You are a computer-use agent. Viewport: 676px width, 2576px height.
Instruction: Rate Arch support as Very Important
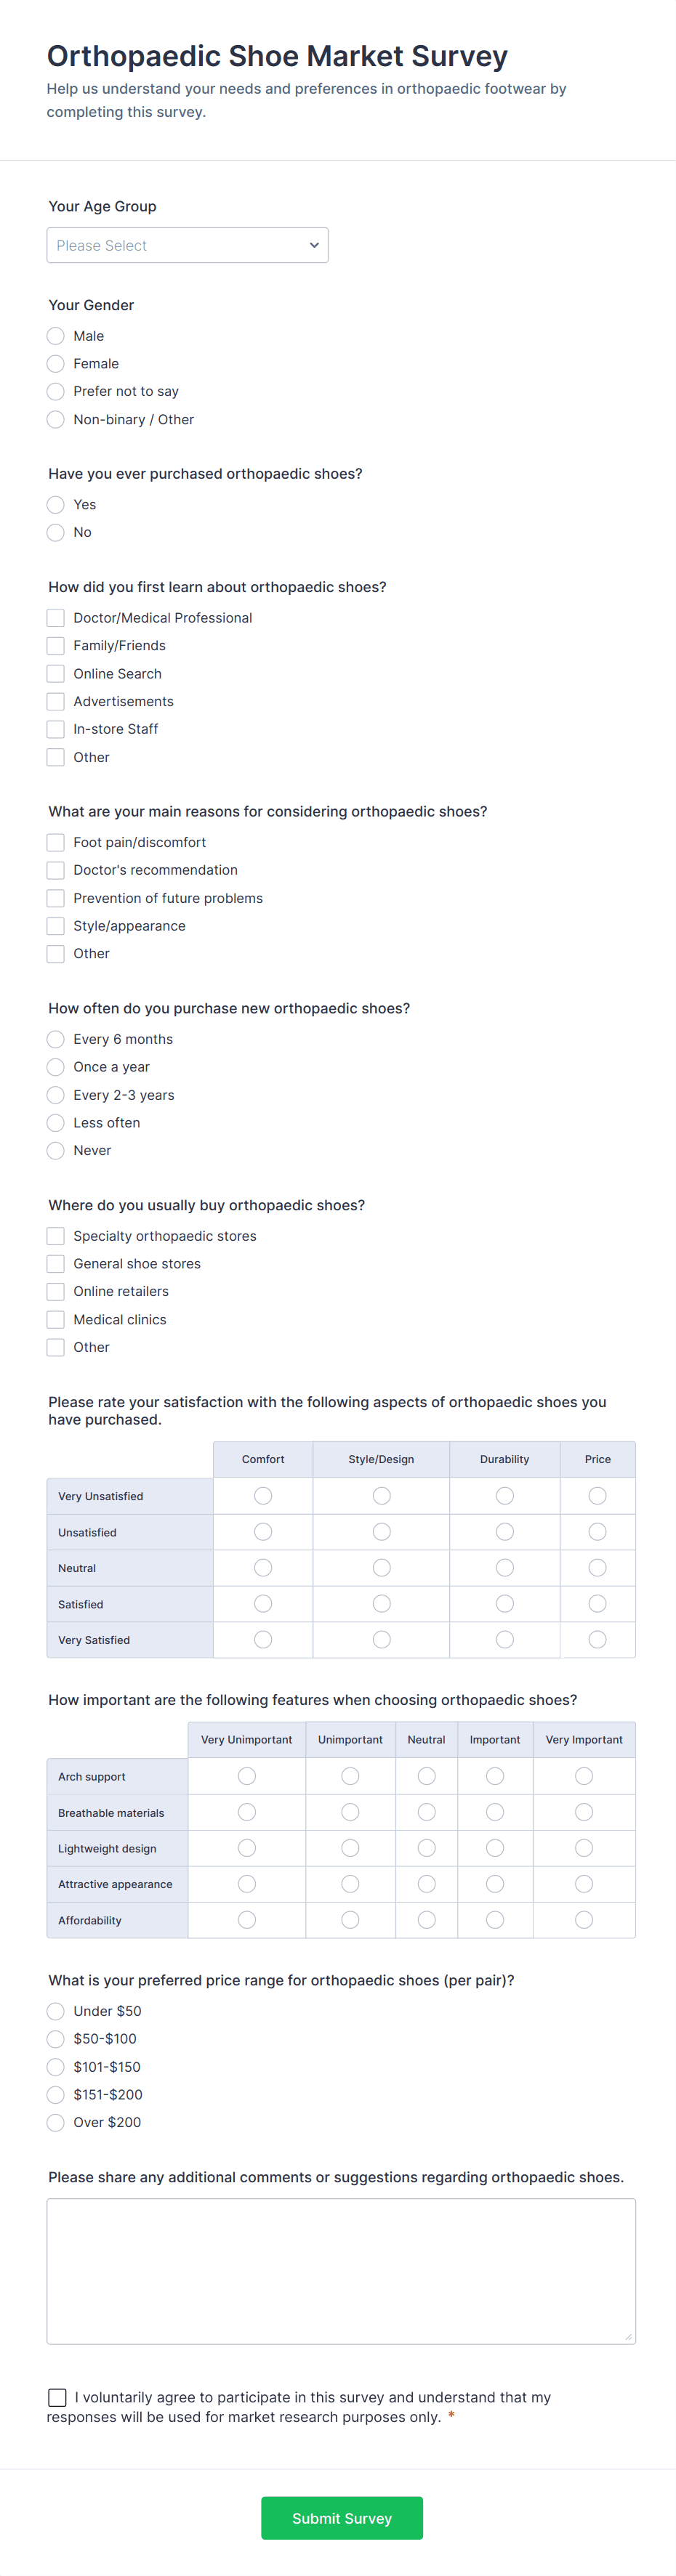[583, 1776]
